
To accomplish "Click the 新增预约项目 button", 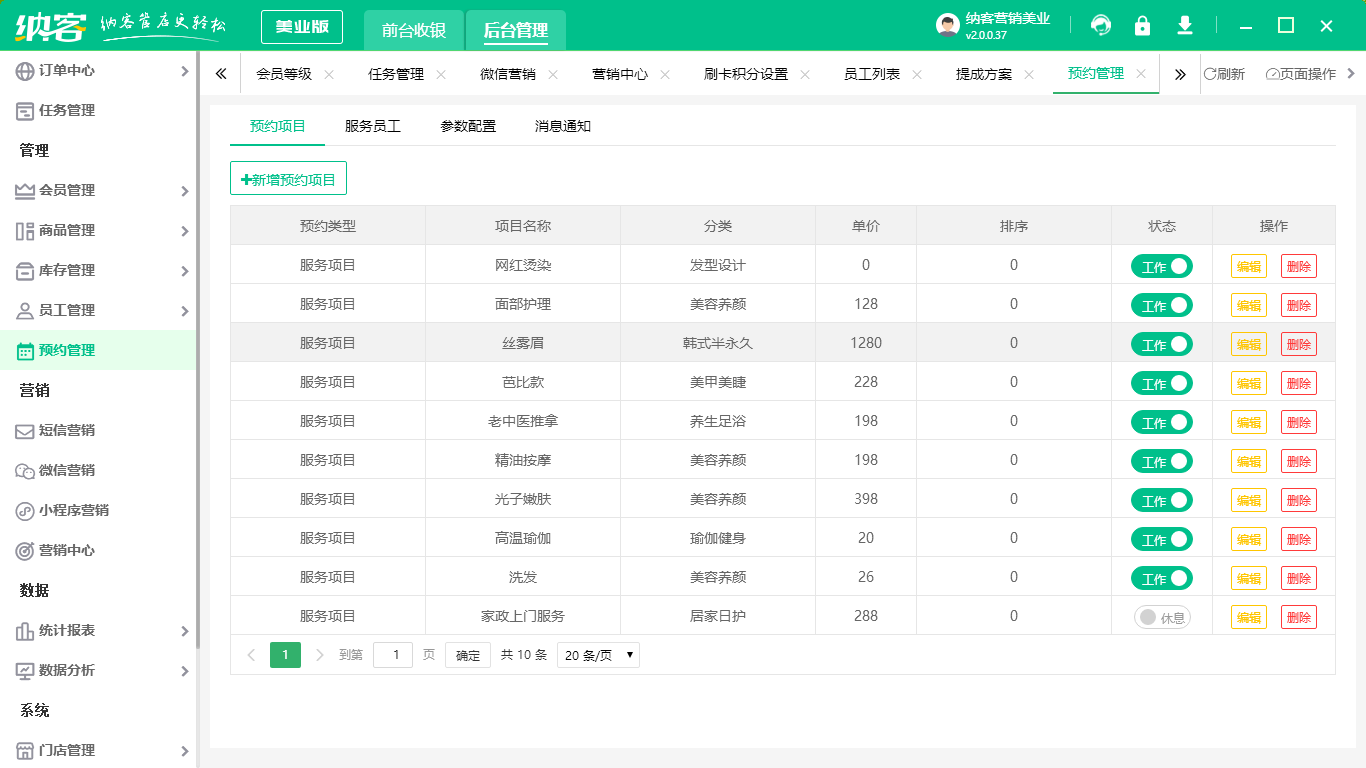I will pyautogui.click(x=288, y=177).
